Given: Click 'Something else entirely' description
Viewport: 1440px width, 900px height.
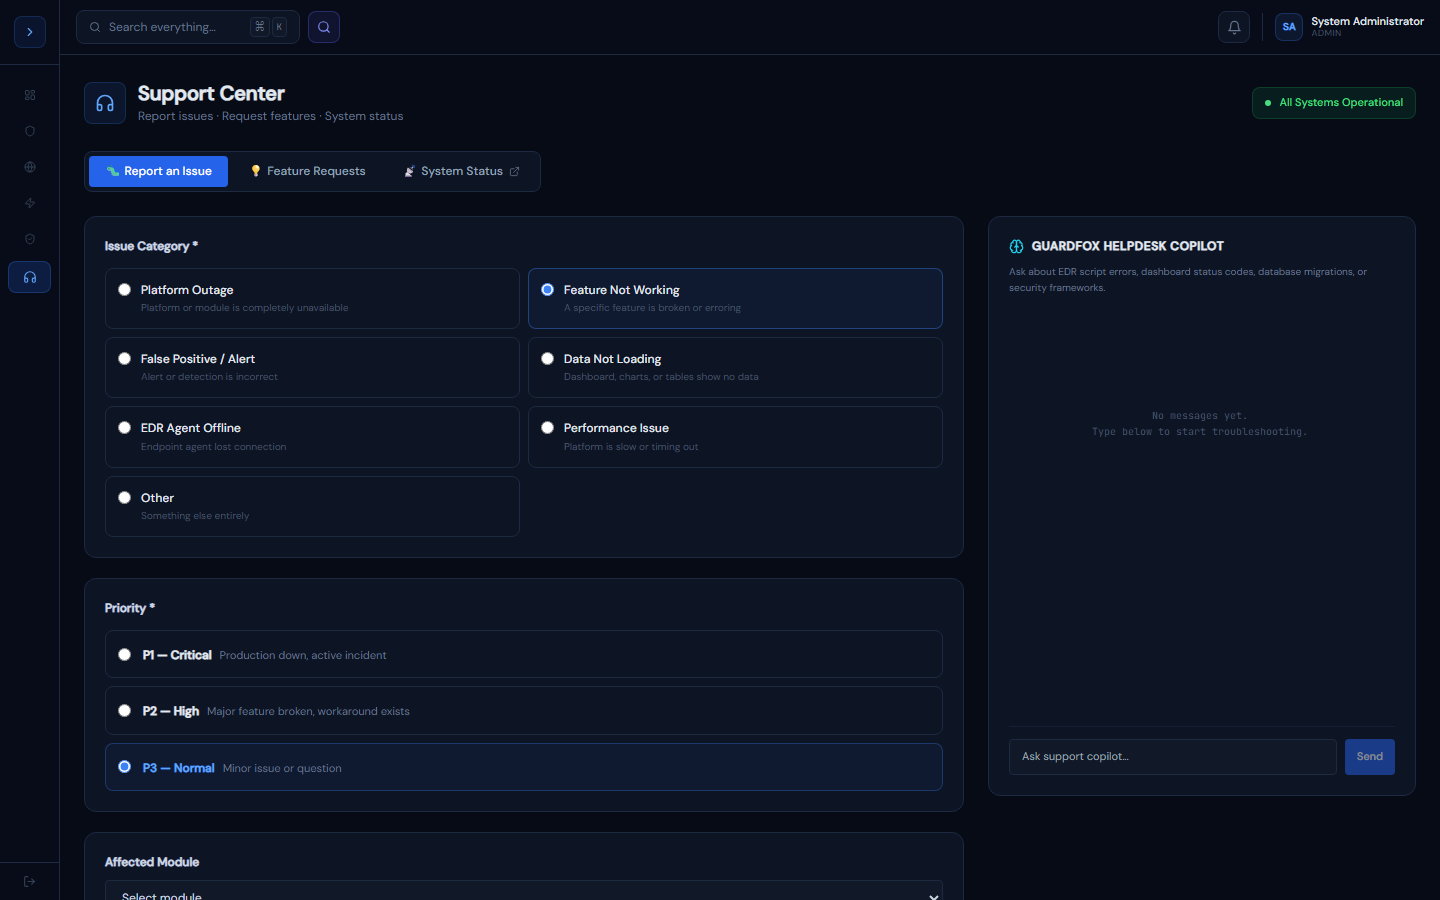Looking at the screenshot, I should 195,516.
